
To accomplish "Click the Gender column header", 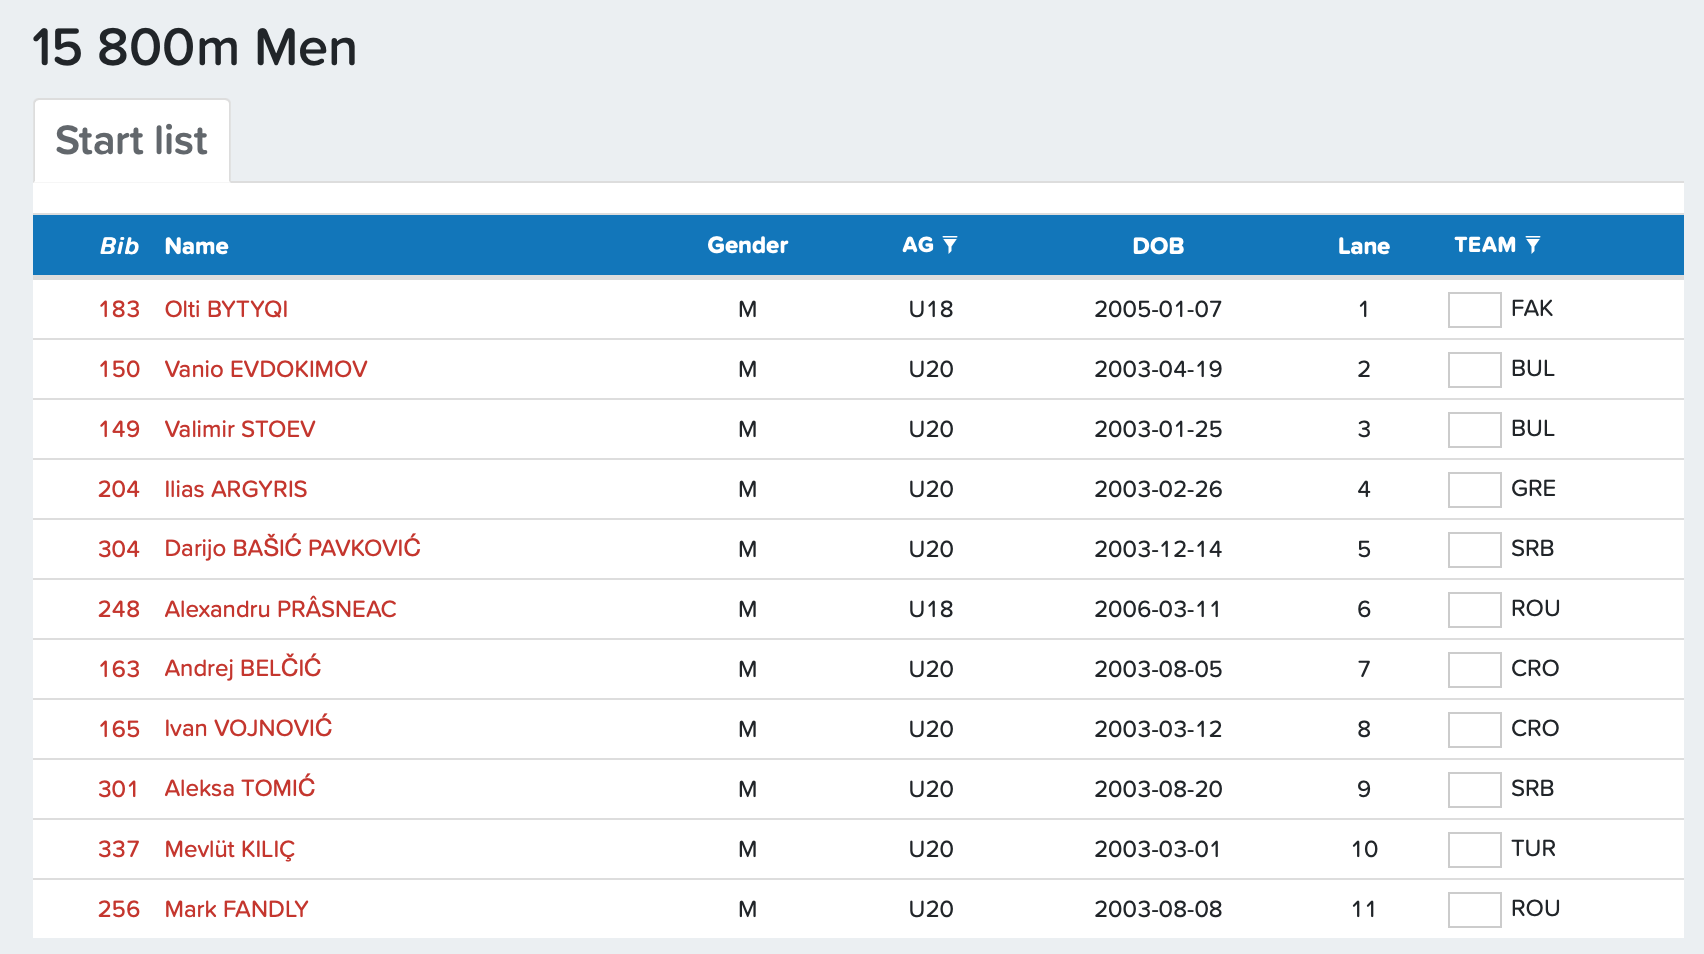I will pos(747,246).
